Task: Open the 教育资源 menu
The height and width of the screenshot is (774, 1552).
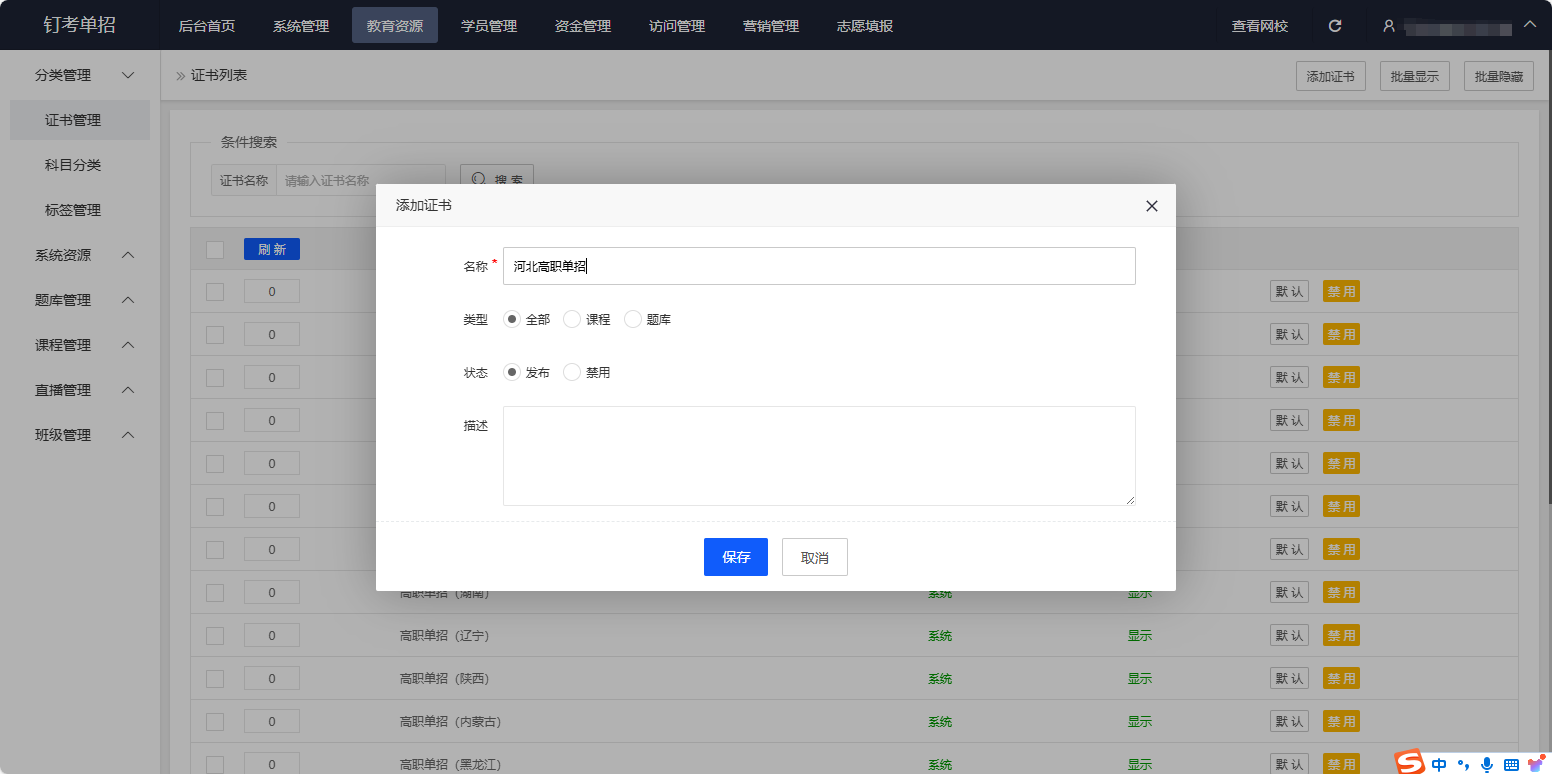Action: pos(395,26)
